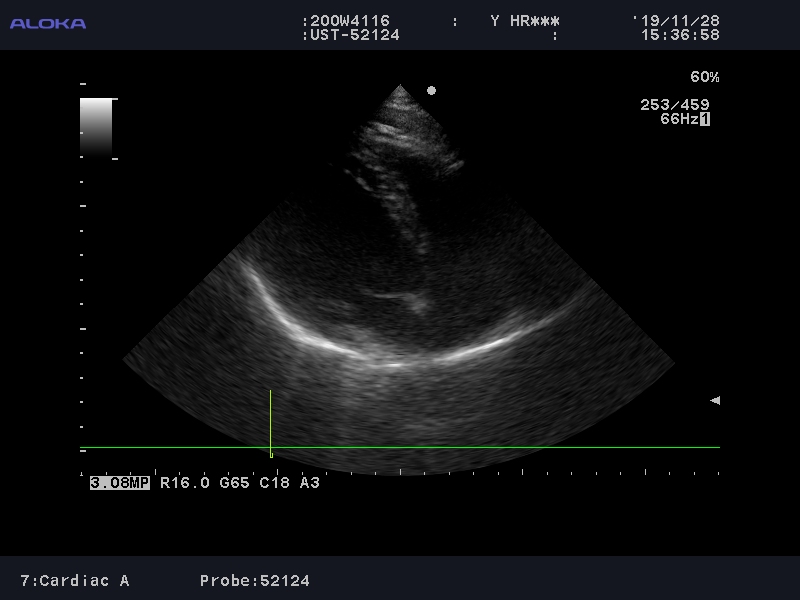Click the highlighted box beside 66Hz

tap(705, 119)
